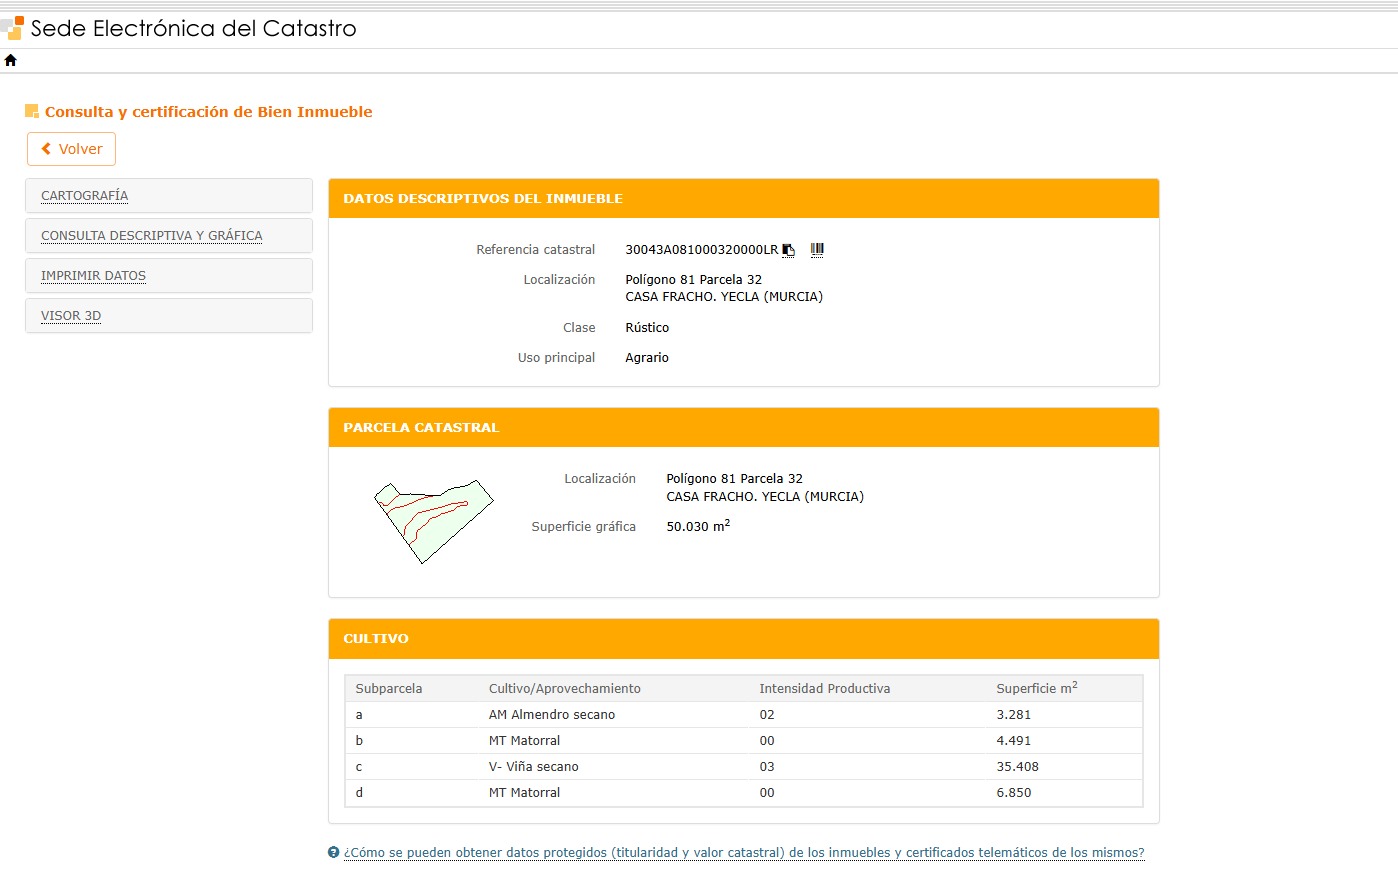
Task: Click the Subparcela column header
Action: 389,689
